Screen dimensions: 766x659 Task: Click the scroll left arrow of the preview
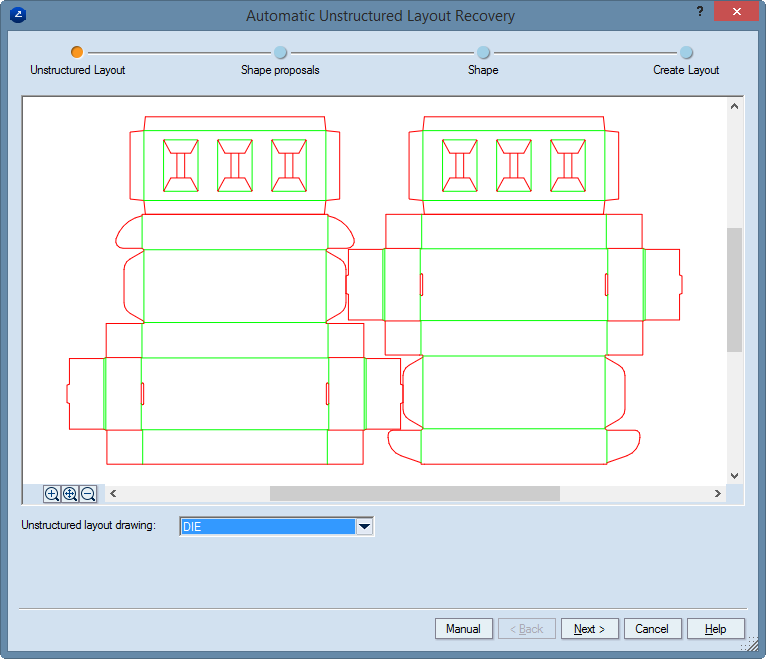[112, 494]
